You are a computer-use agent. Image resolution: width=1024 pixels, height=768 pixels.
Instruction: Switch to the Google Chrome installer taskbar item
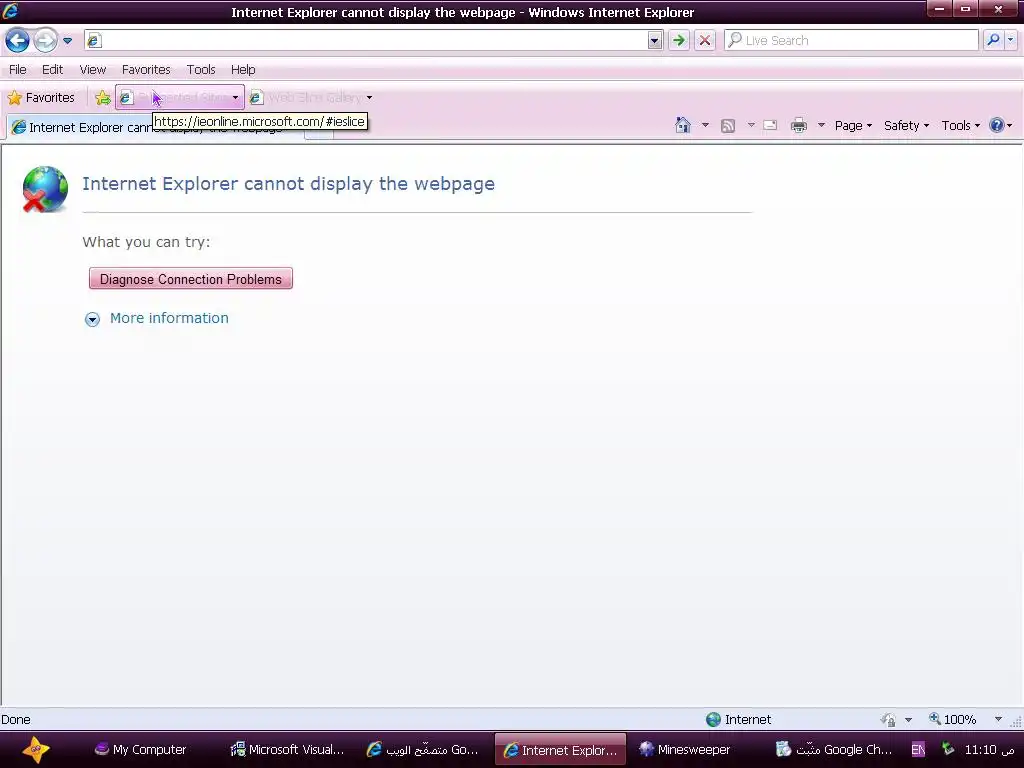coord(833,750)
